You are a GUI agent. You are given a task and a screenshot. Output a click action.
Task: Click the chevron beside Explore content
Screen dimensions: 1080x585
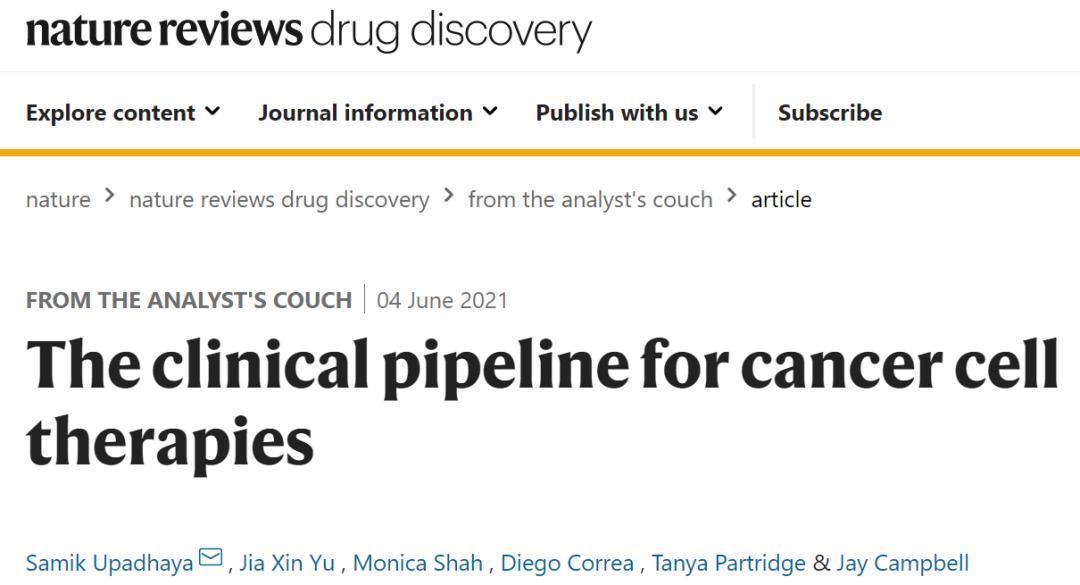pyautogui.click(x=211, y=112)
